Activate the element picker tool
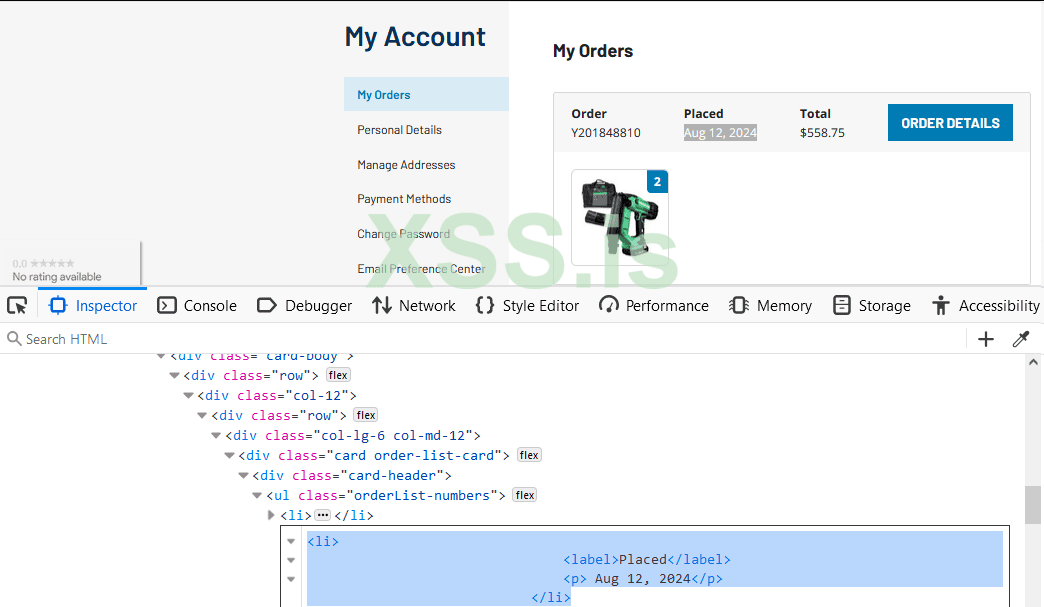 tap(17, 305)
